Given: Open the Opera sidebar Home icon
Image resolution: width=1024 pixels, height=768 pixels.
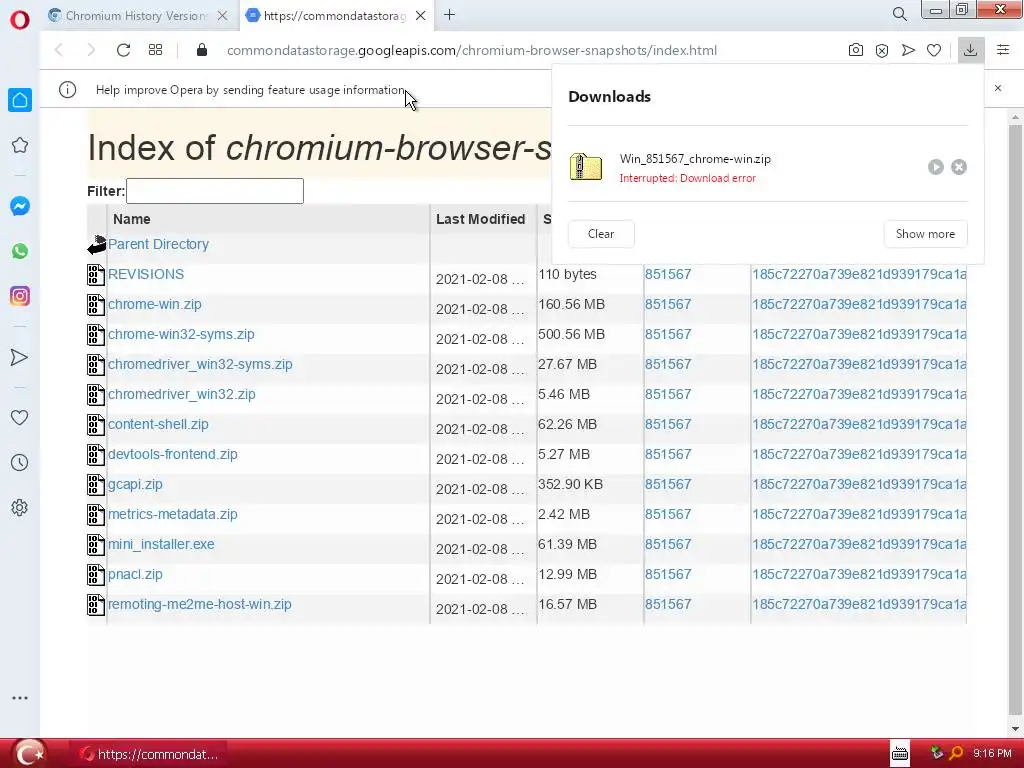Looking at the screenshot, I should click(x=20, y=100).
